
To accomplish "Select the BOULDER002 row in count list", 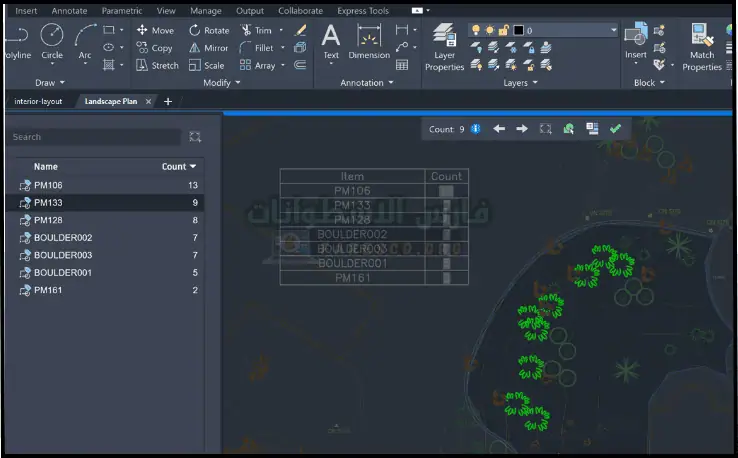I will coord(63,237).
